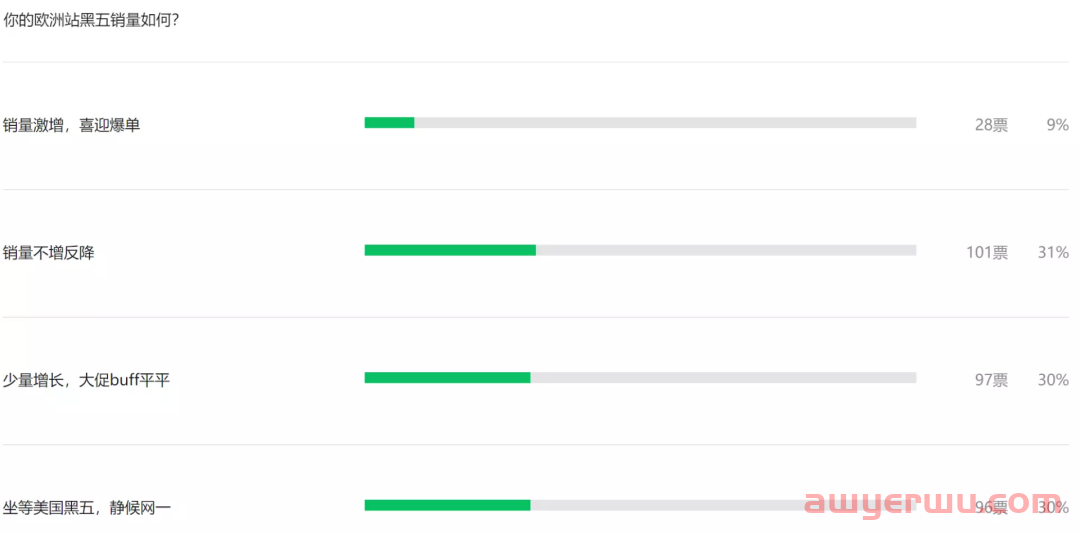Click the 28票 vote count
Image resolution: width=1080 pixels, height=533 pixels.
pos(991,125)
